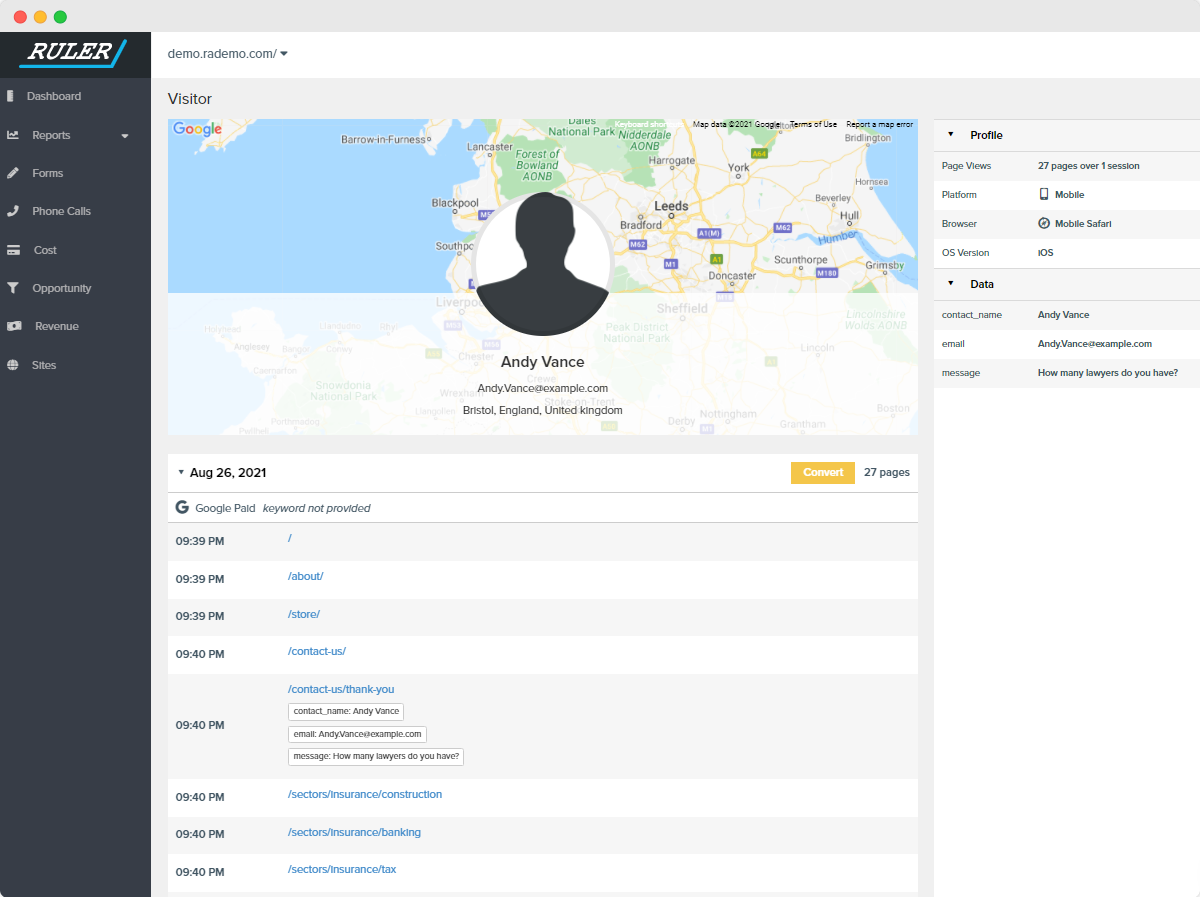1200x897 pixels.
Task: Click the Mobile Safari browser value
Action: pos(1083,224)
